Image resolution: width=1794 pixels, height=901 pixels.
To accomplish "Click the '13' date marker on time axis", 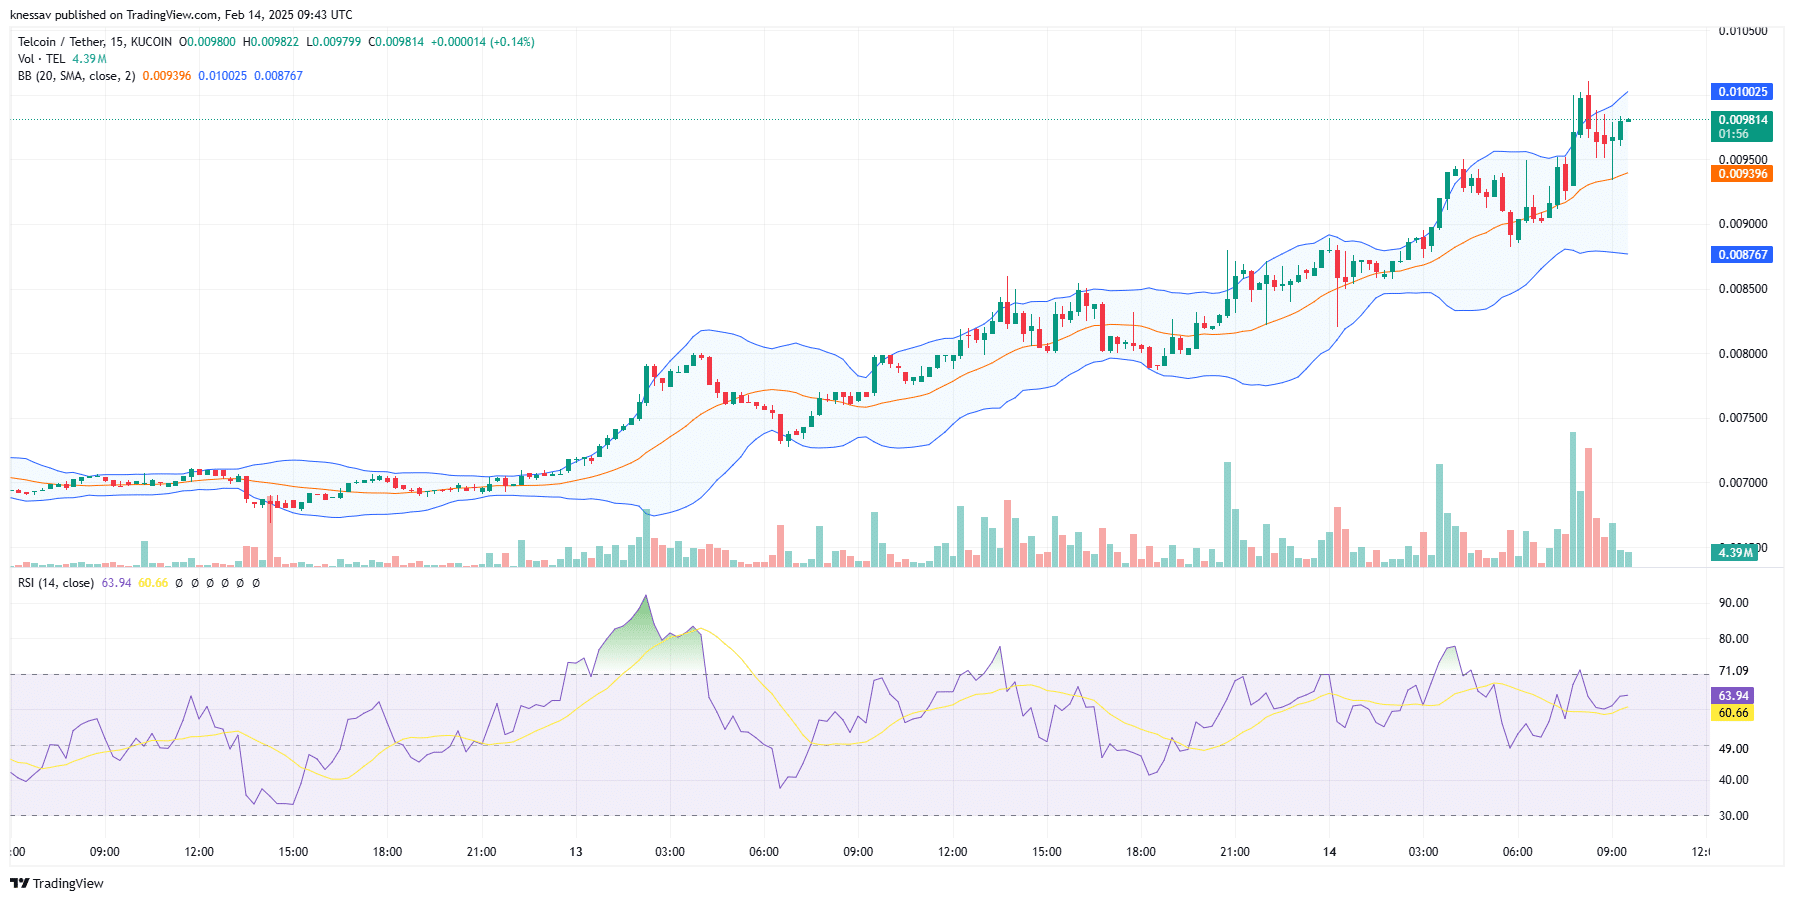I will (576, 852).
